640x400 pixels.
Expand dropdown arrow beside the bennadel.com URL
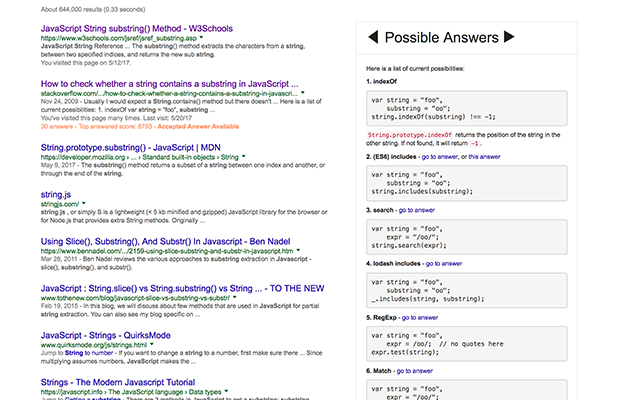click(298, 250)
